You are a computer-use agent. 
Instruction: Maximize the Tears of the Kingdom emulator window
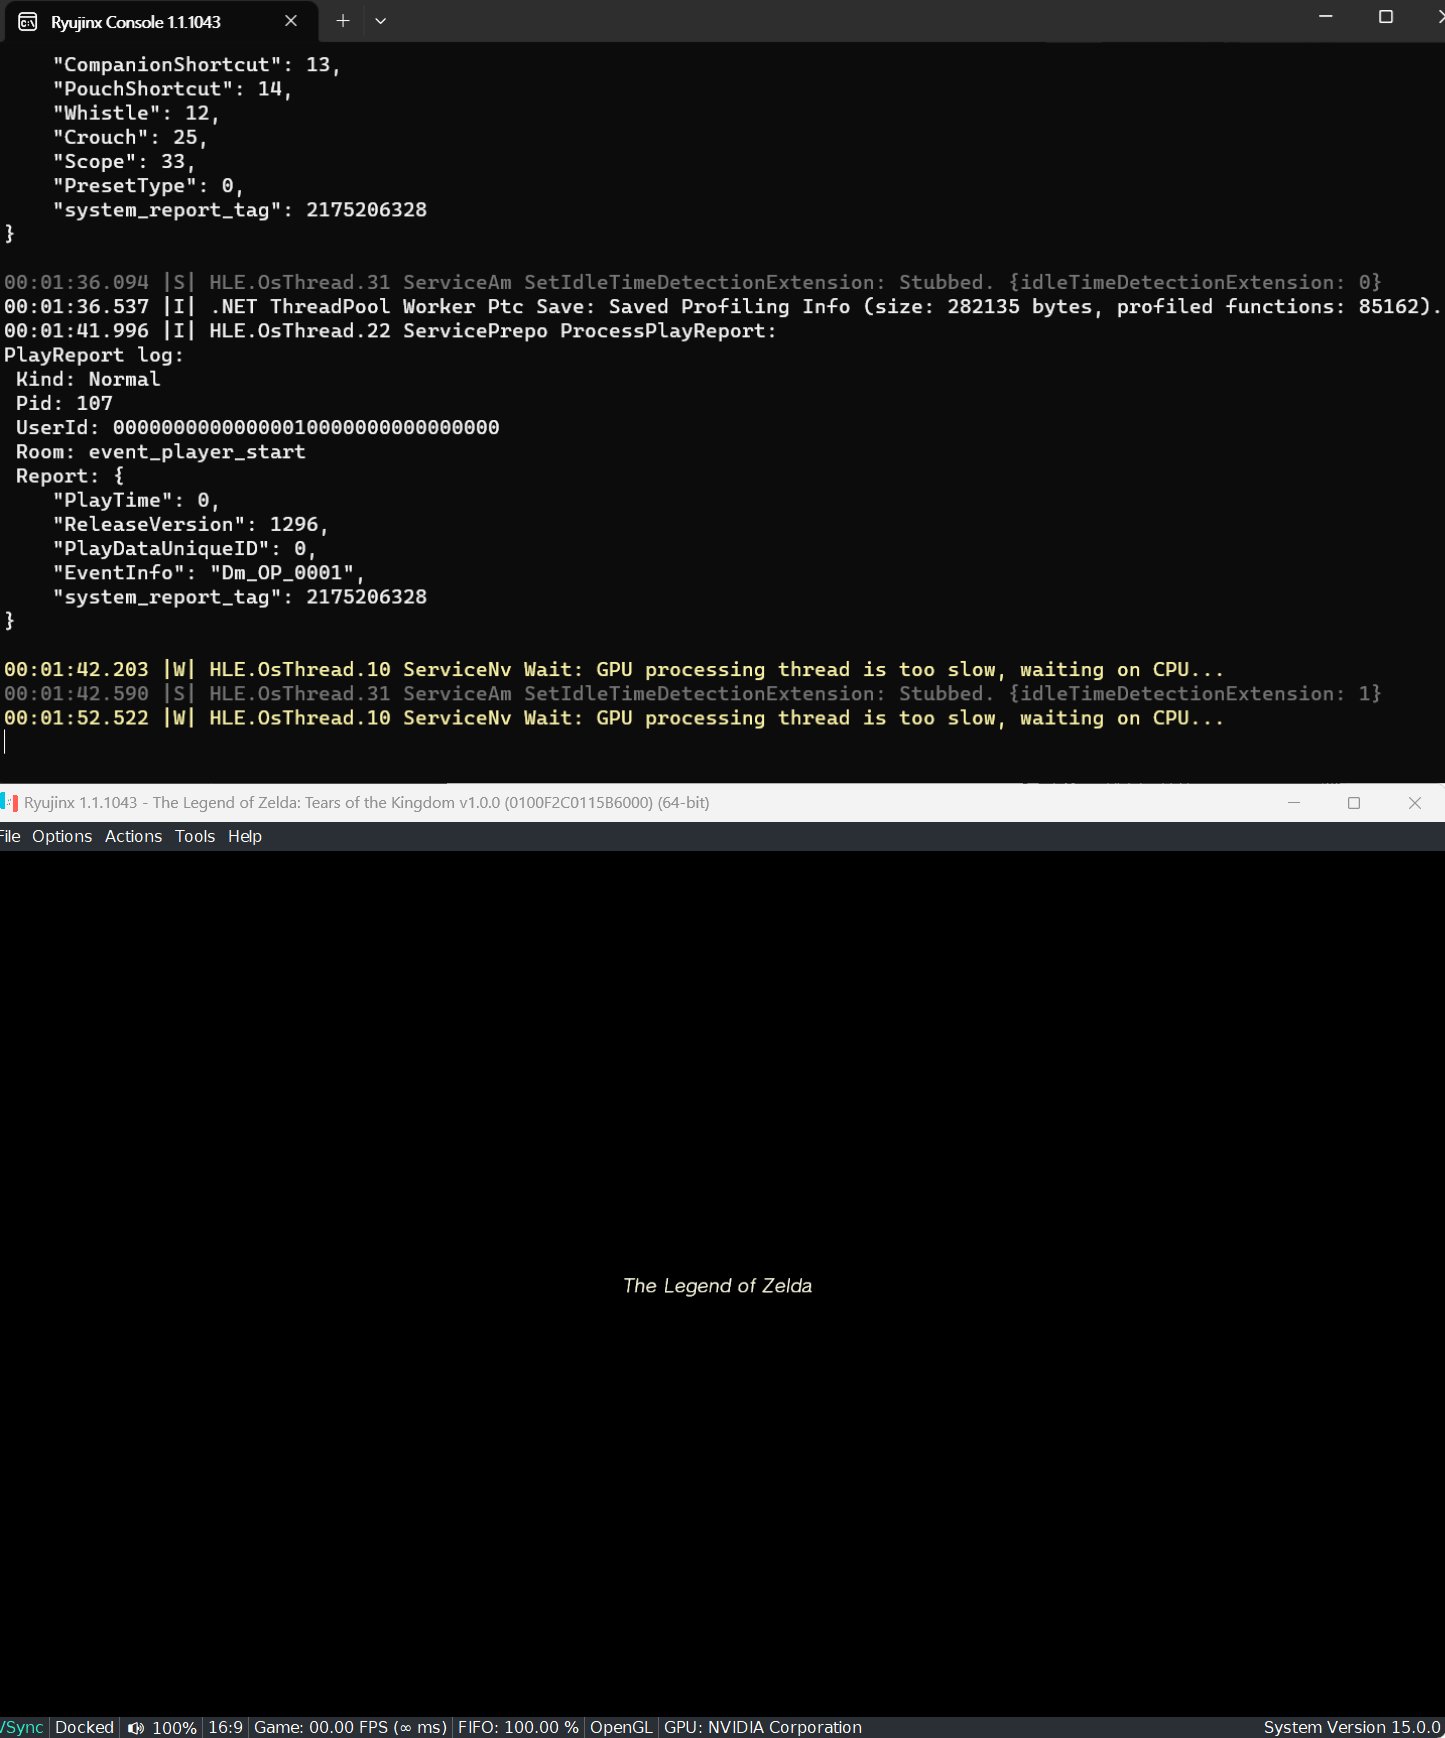[1354, 803]
